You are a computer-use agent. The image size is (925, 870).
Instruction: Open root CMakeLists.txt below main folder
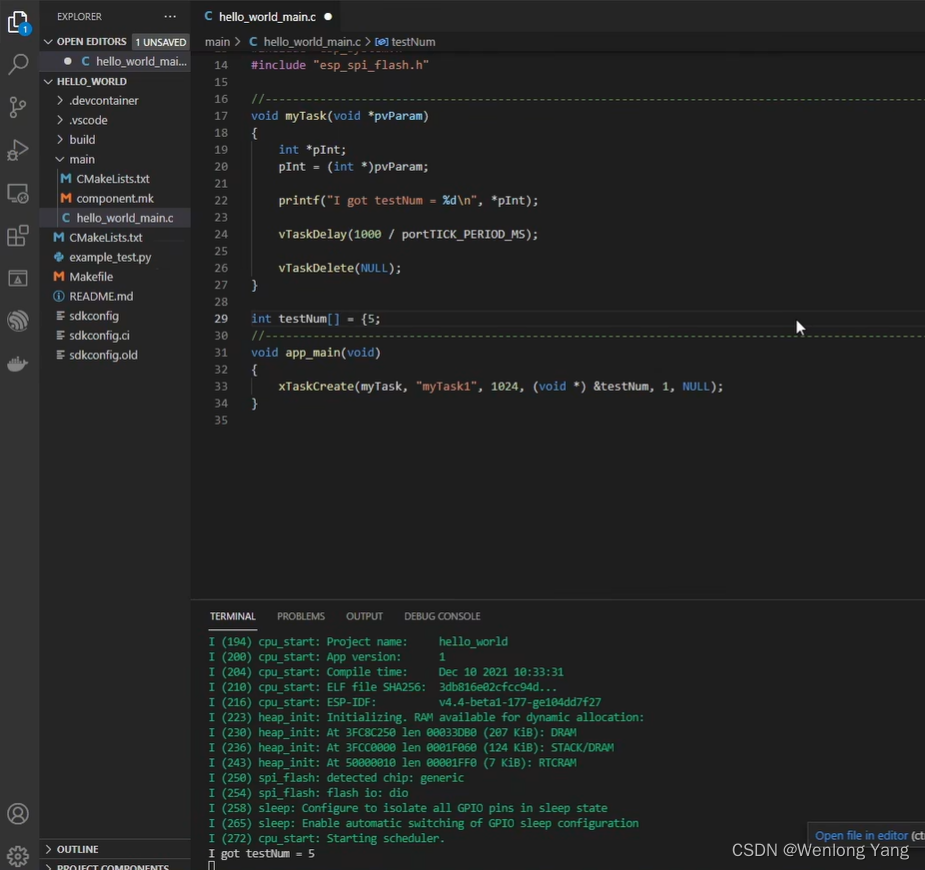point(106,237)
